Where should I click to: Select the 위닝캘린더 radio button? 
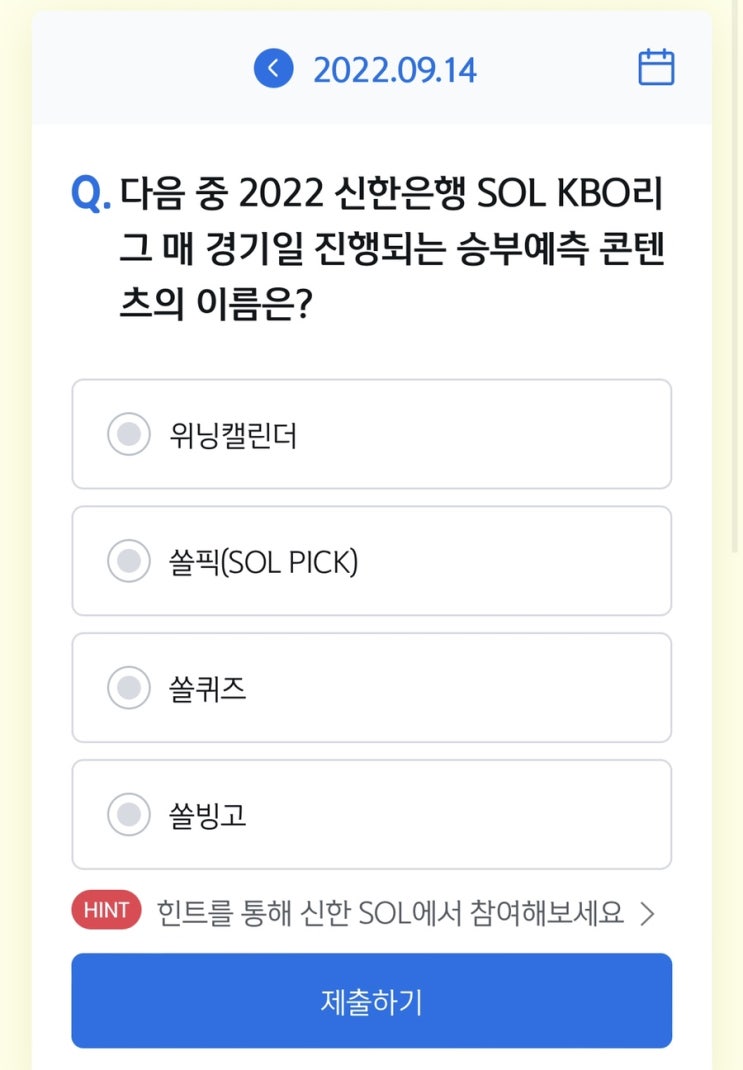pyautogui.click(x=128, y=434)
